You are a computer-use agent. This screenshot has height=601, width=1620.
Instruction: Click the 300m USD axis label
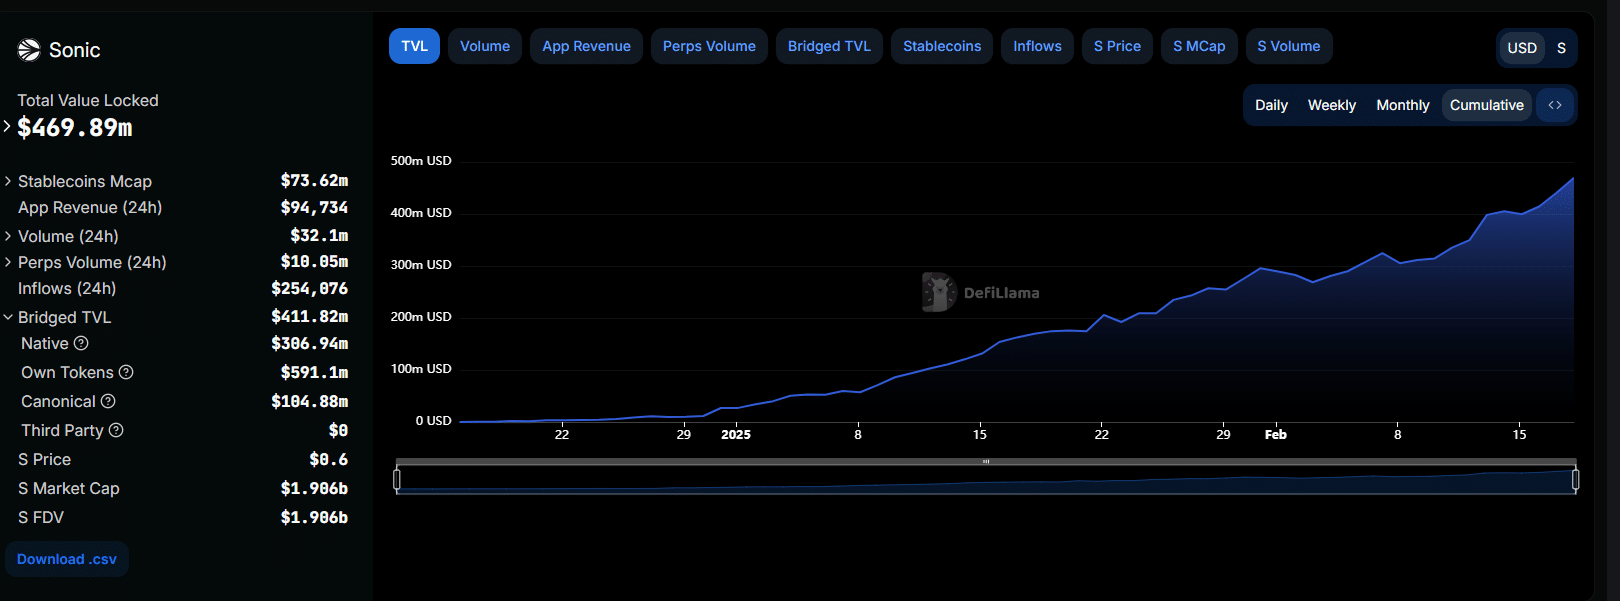tap(421, 265)
